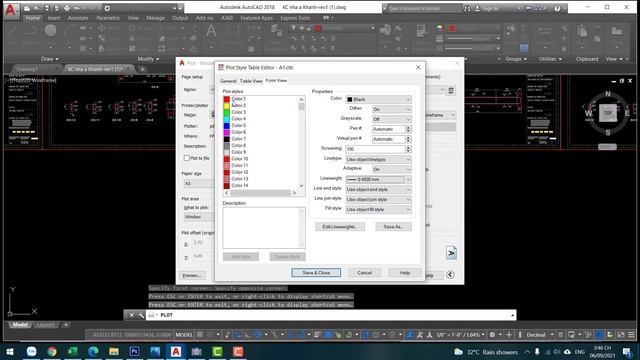Click the Save As button
Screen dimensions: 640x360
pyautogui.click(x=393, y=227)
